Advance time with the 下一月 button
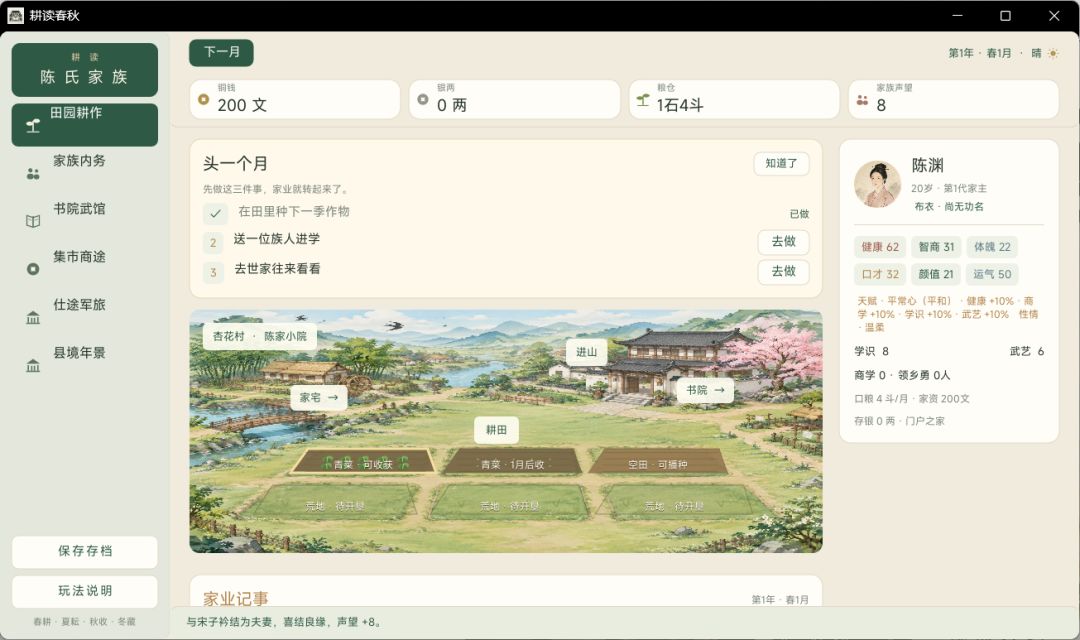Screen dimensions: 1080x640 tap(221, 52)
